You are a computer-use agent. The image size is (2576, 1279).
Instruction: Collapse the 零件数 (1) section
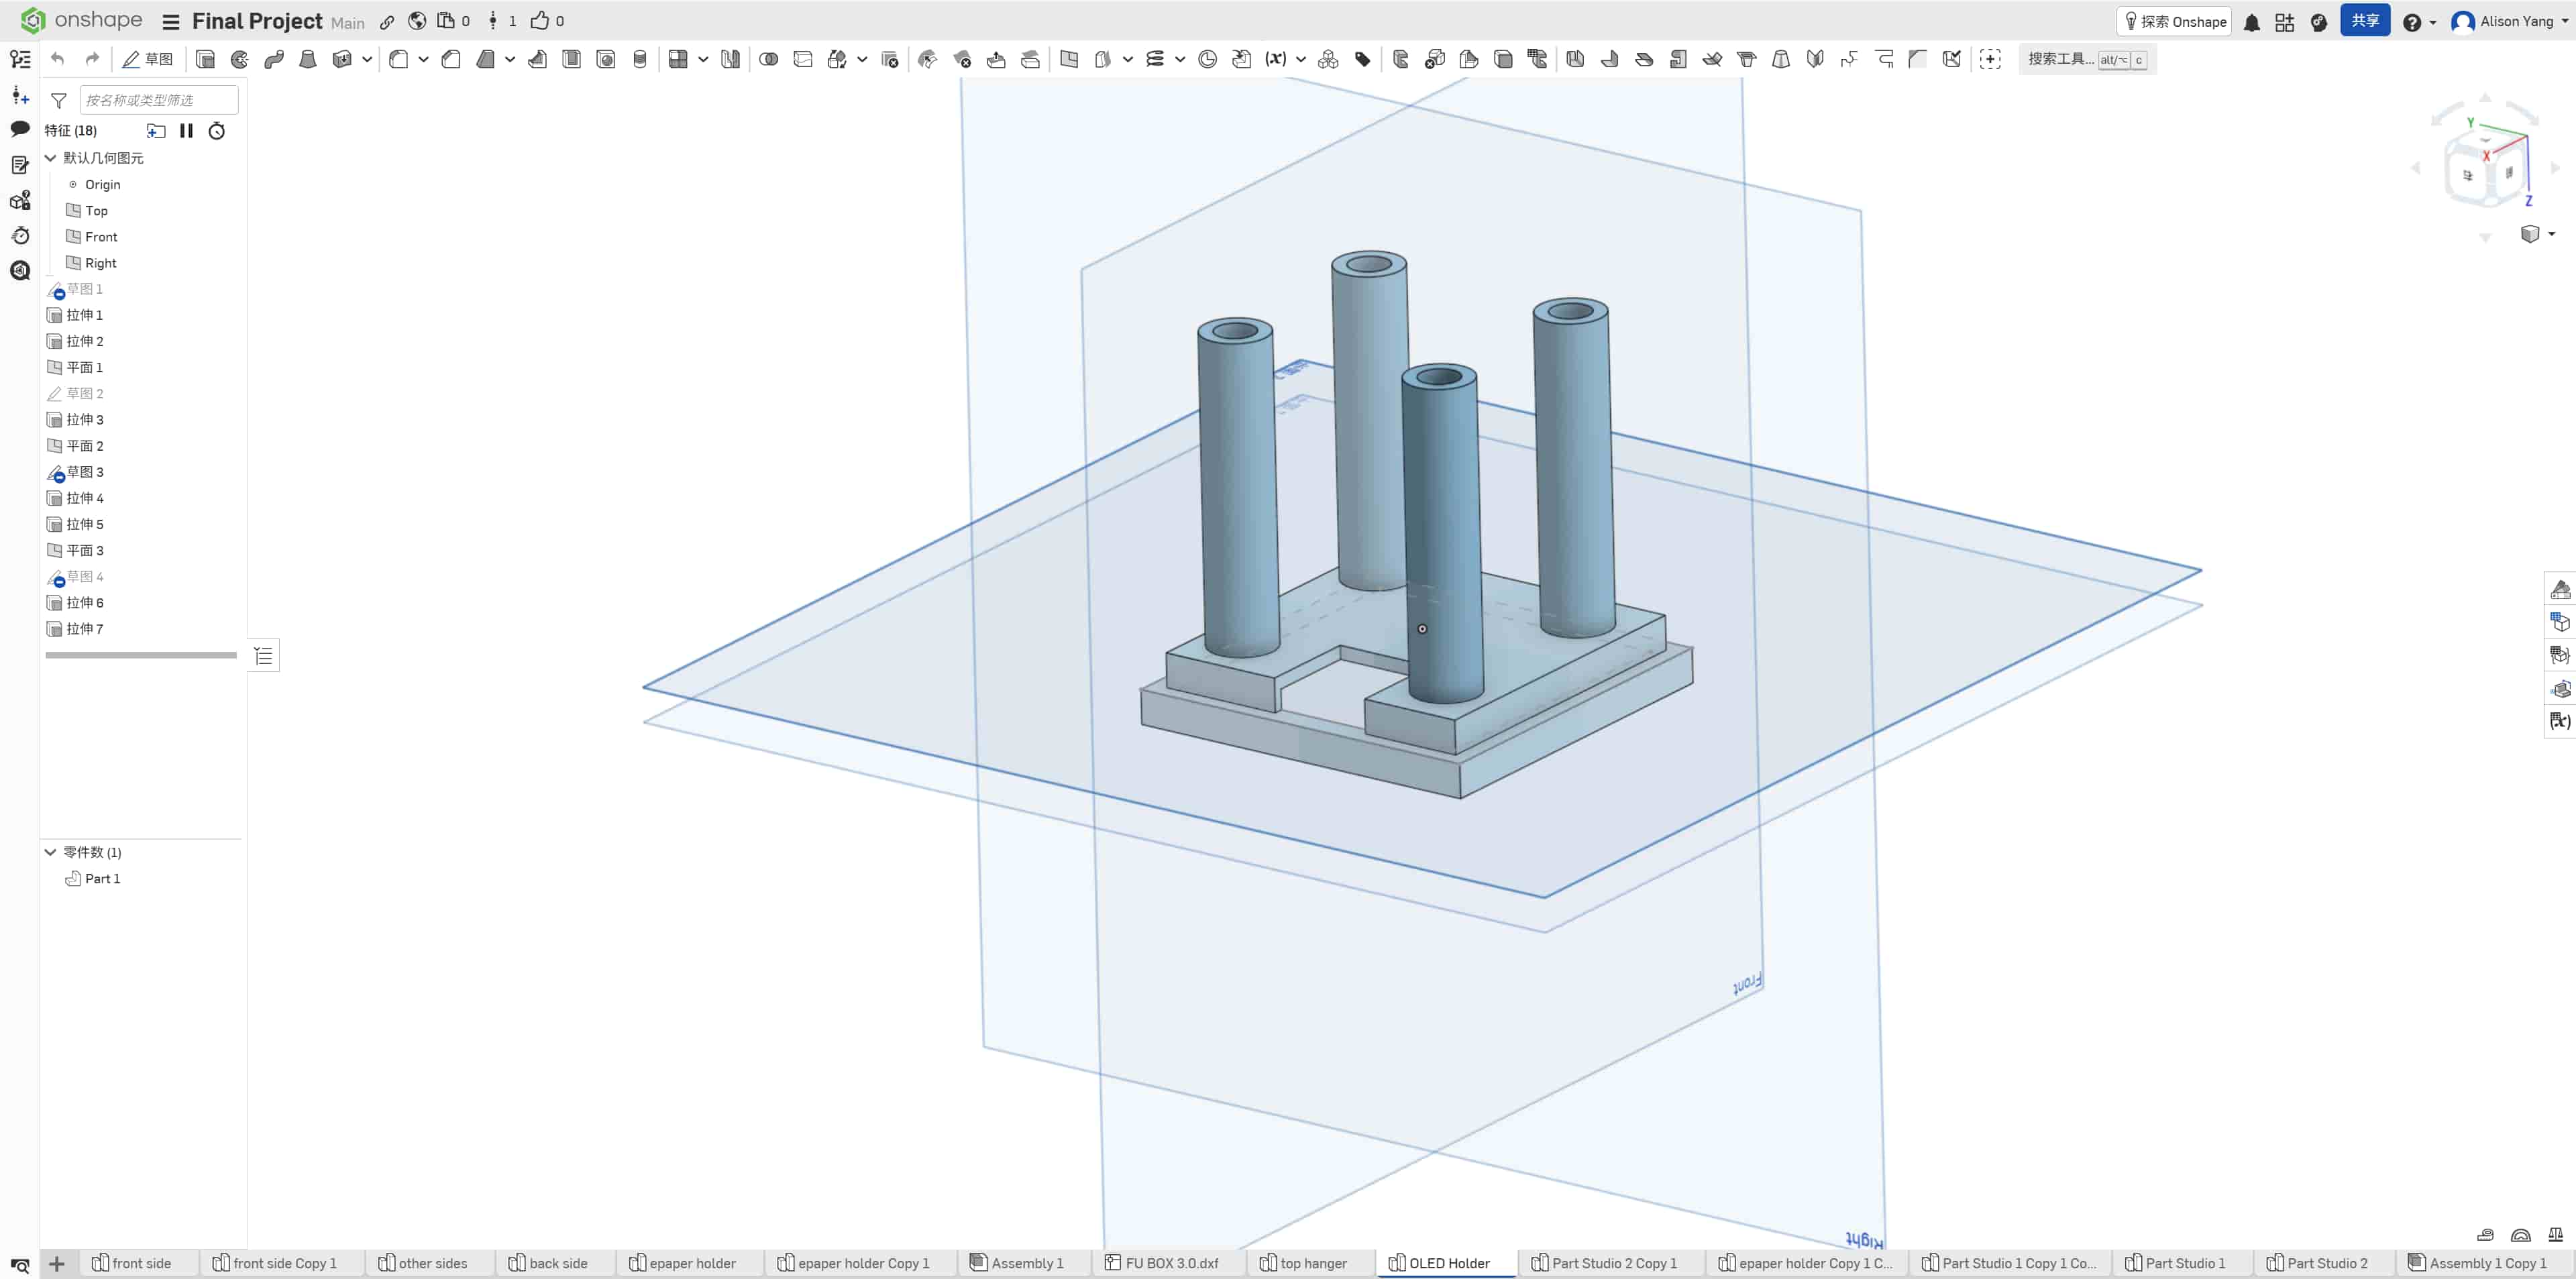50,852
